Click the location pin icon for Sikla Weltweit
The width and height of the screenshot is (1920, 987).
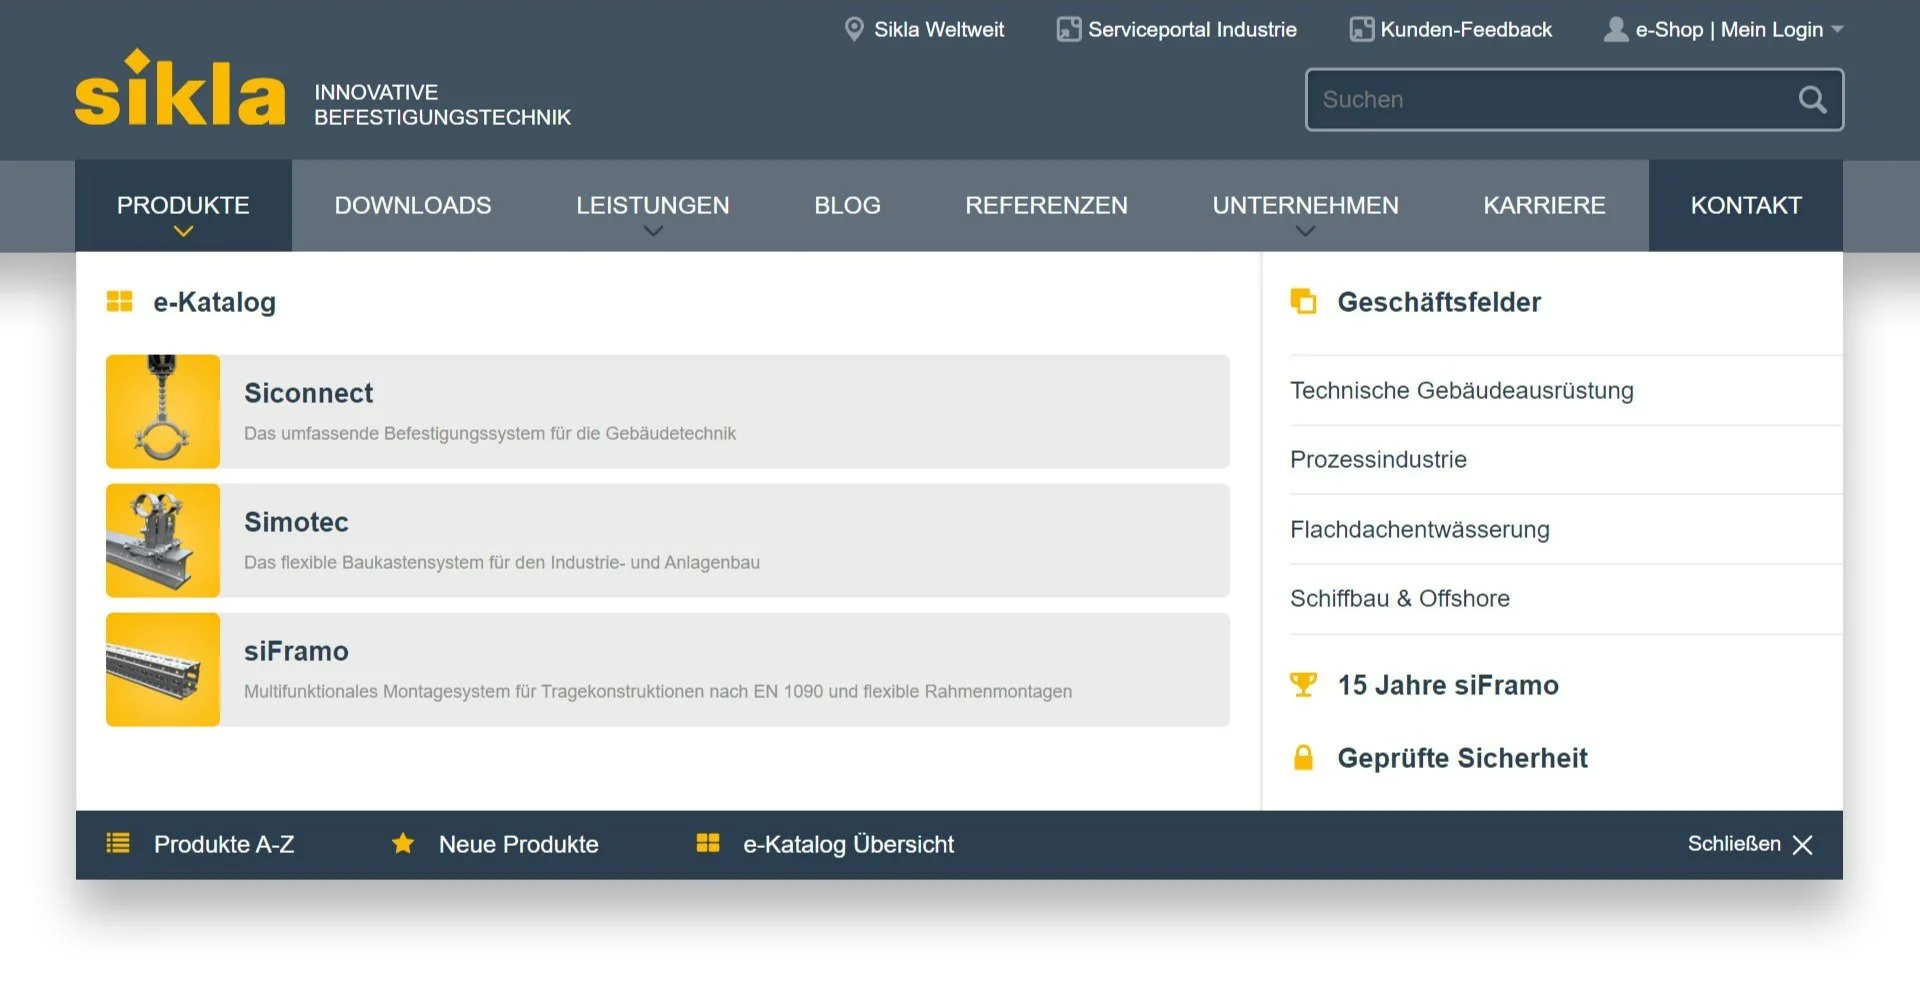pyautogui.click(x=854, y=29)
